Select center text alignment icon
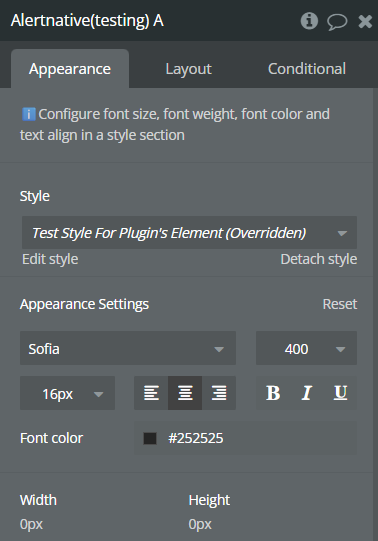This screenshot has width=378, height=541. 185,393
